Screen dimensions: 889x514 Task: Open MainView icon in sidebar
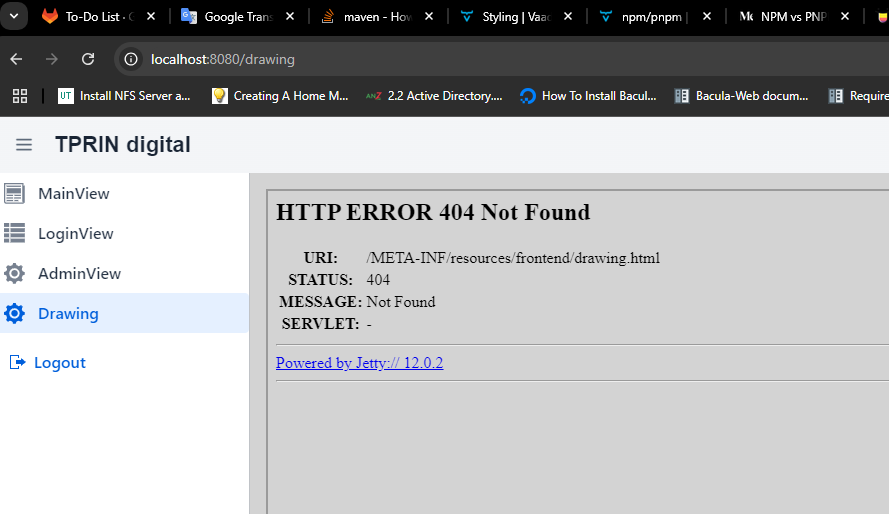(x=15, y=194)
